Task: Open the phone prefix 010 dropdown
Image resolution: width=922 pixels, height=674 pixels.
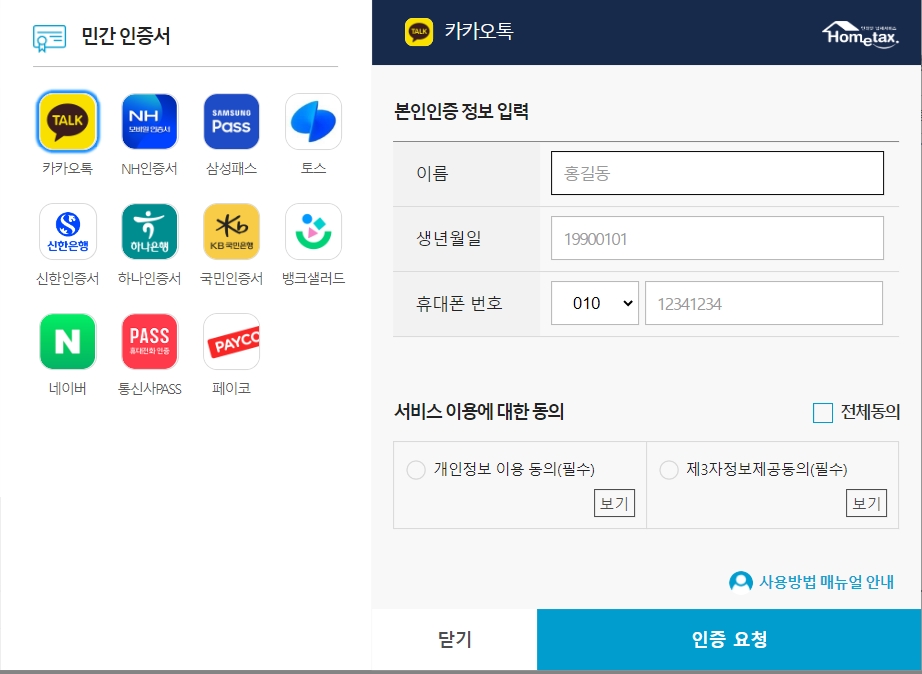Action: coord(594,303)
